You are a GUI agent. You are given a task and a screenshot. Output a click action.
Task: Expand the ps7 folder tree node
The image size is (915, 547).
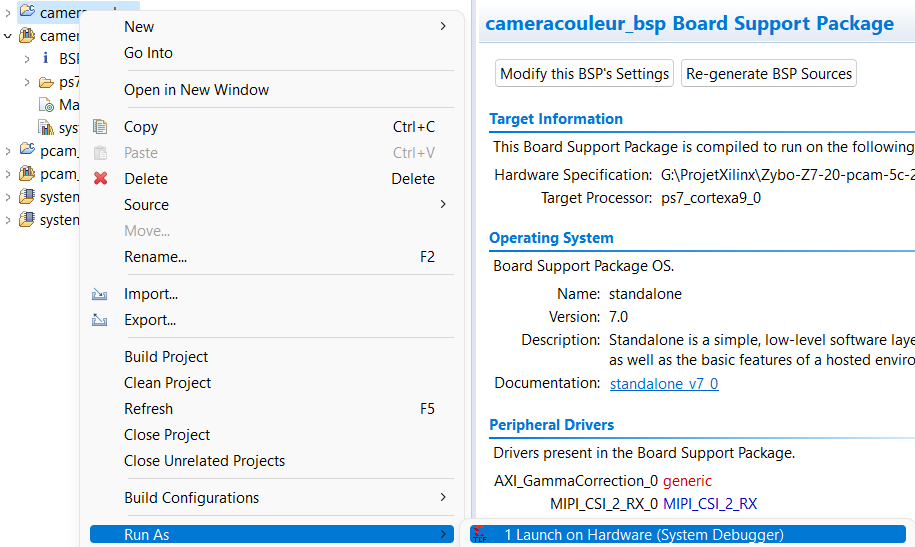point(27,82)
